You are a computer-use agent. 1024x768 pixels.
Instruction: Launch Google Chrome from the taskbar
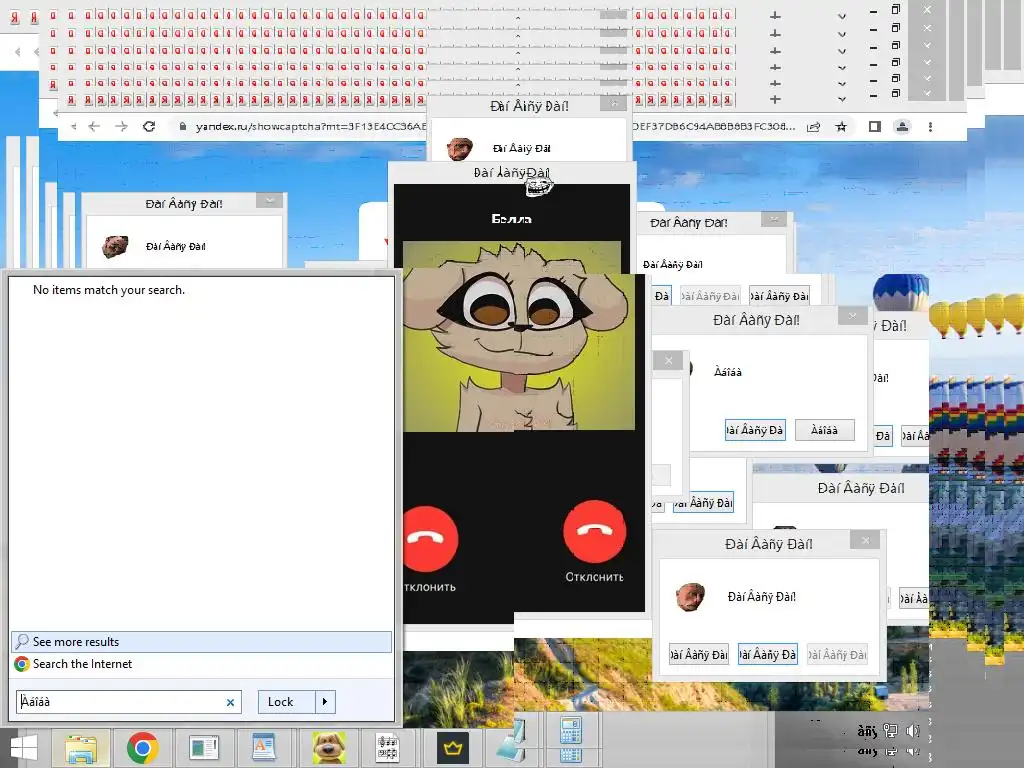tap(142, 748)
